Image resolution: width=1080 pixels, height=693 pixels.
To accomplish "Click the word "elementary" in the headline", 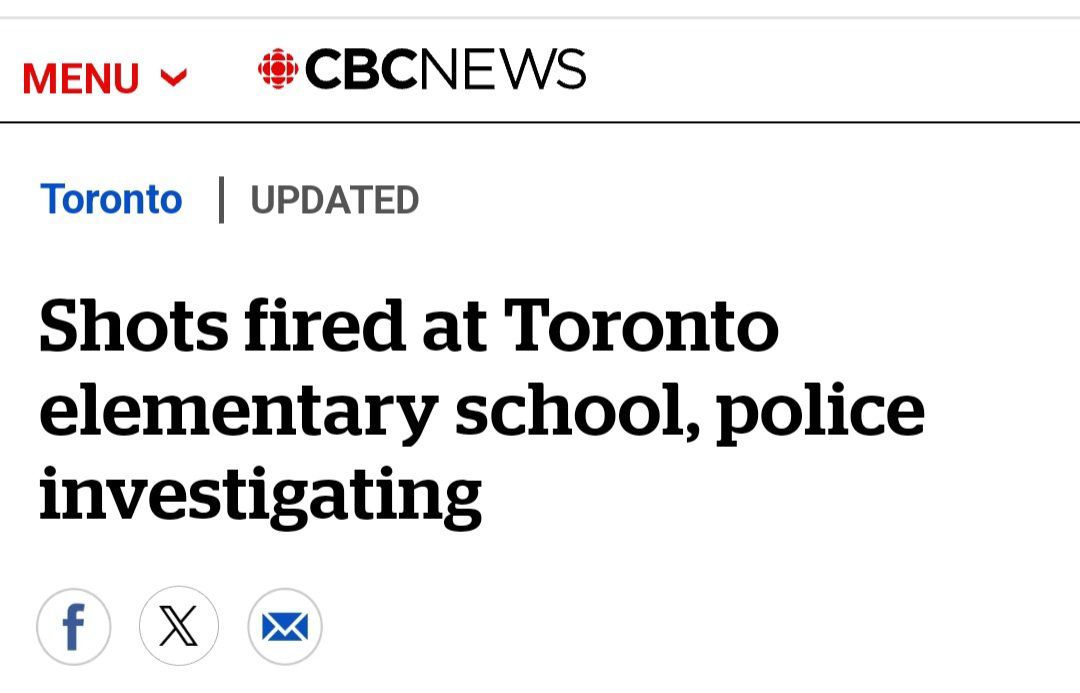I will coord(238,410).
